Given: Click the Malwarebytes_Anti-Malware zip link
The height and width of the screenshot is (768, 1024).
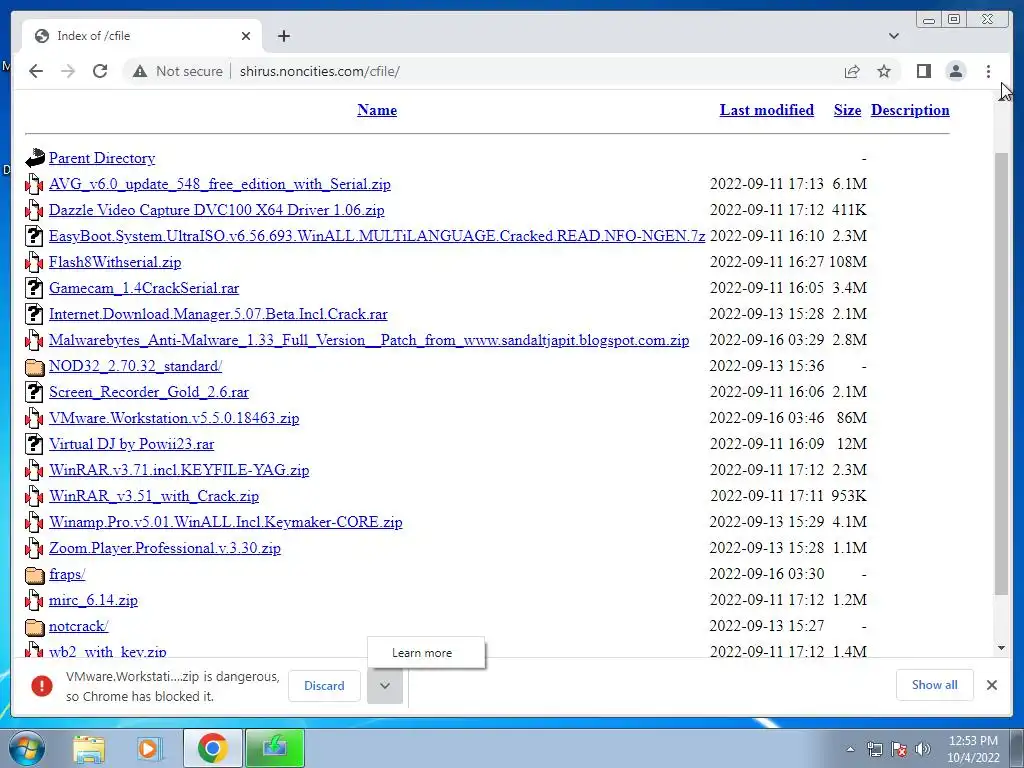Looking at the screenshot, I should (369, 340).
